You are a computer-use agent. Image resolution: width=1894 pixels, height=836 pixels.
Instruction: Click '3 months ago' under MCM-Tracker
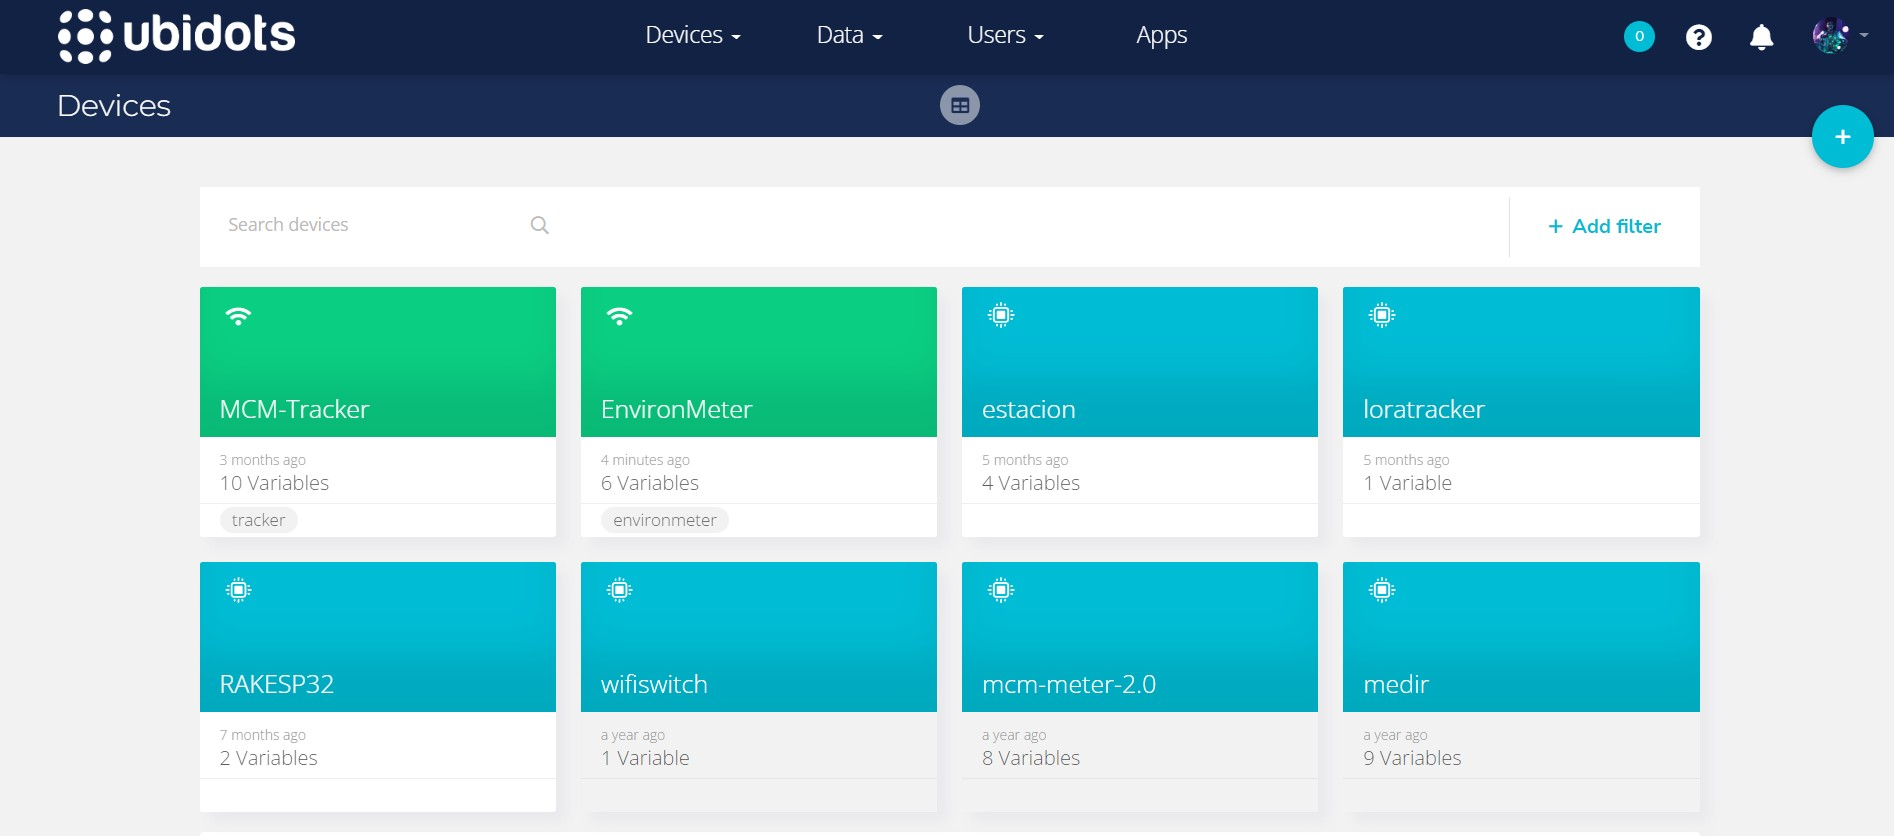(263, 460)
